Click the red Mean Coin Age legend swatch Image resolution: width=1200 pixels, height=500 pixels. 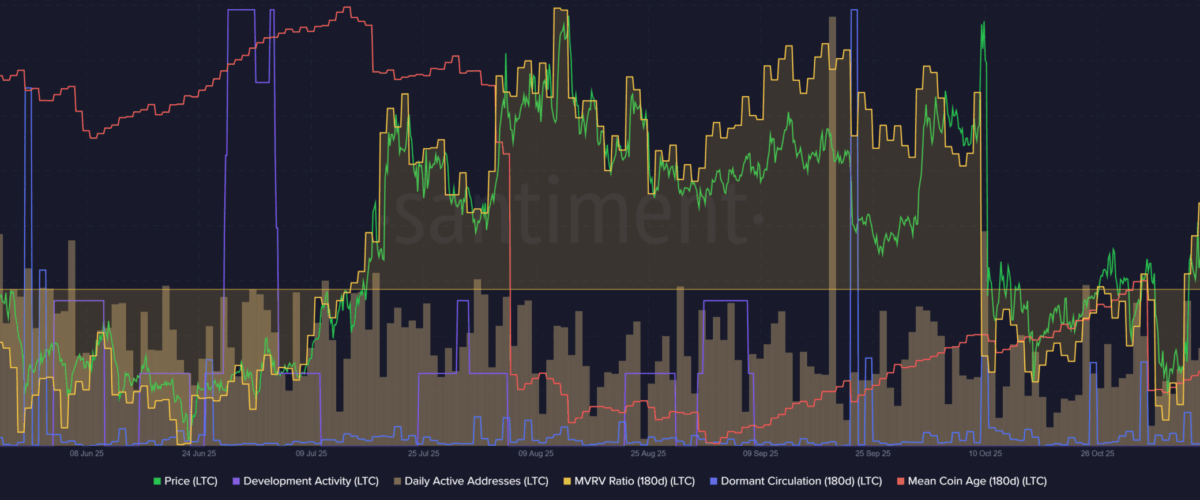click(900, 481)
